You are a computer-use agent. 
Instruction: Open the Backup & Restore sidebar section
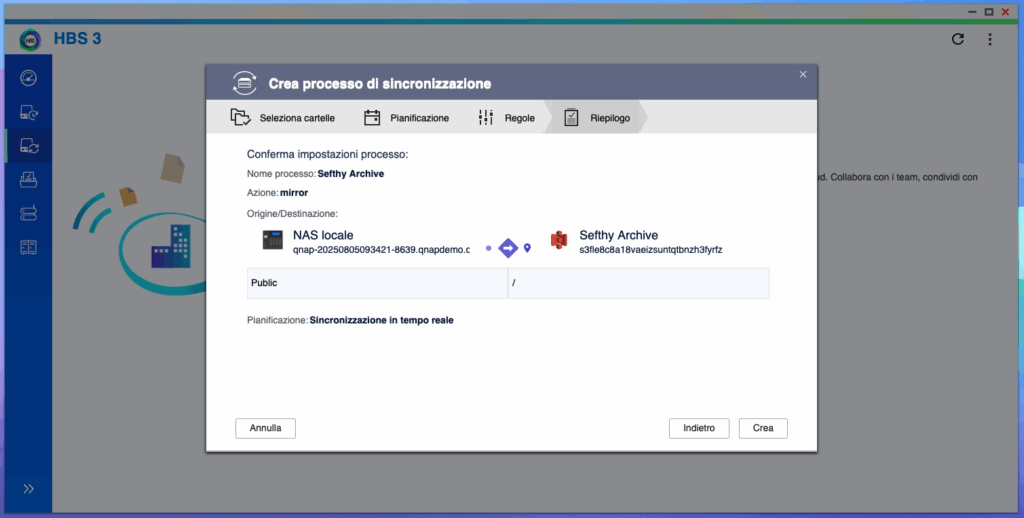click(28, 112)
